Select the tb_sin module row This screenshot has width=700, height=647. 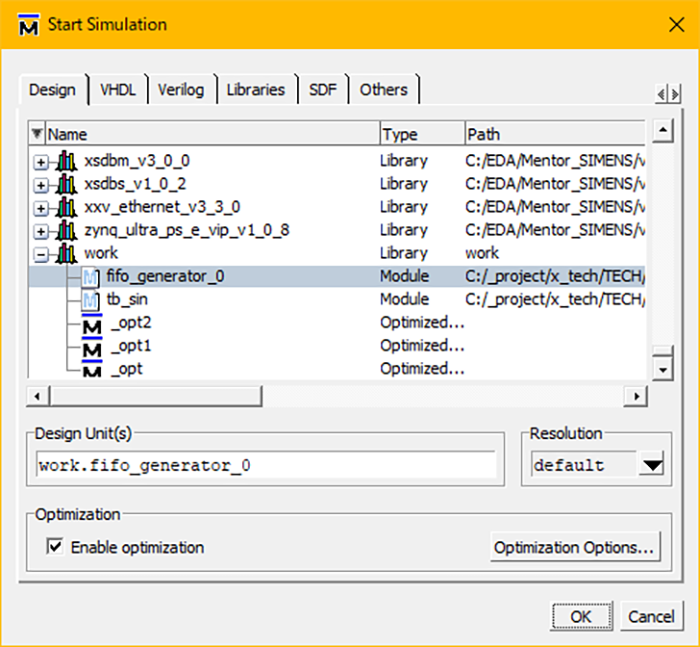(337, 300)
